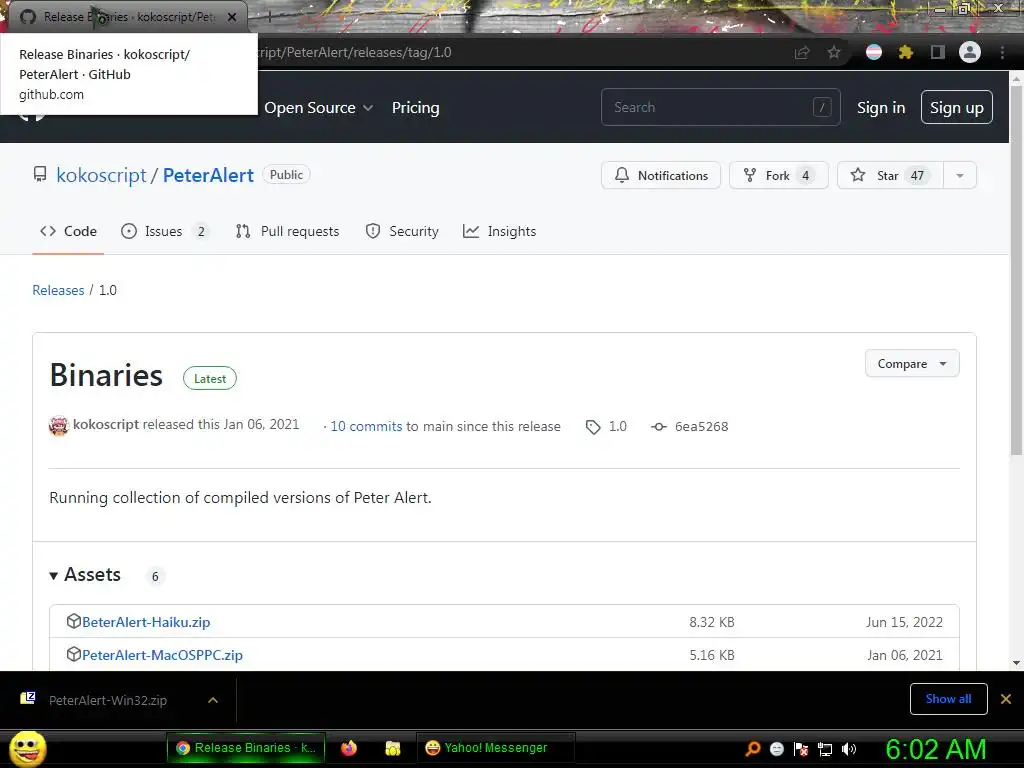Image resolution: width=1024 pixels, height=768 pixels.
Task: Collapse the Assets section triangle
Action: click(54, 575)
